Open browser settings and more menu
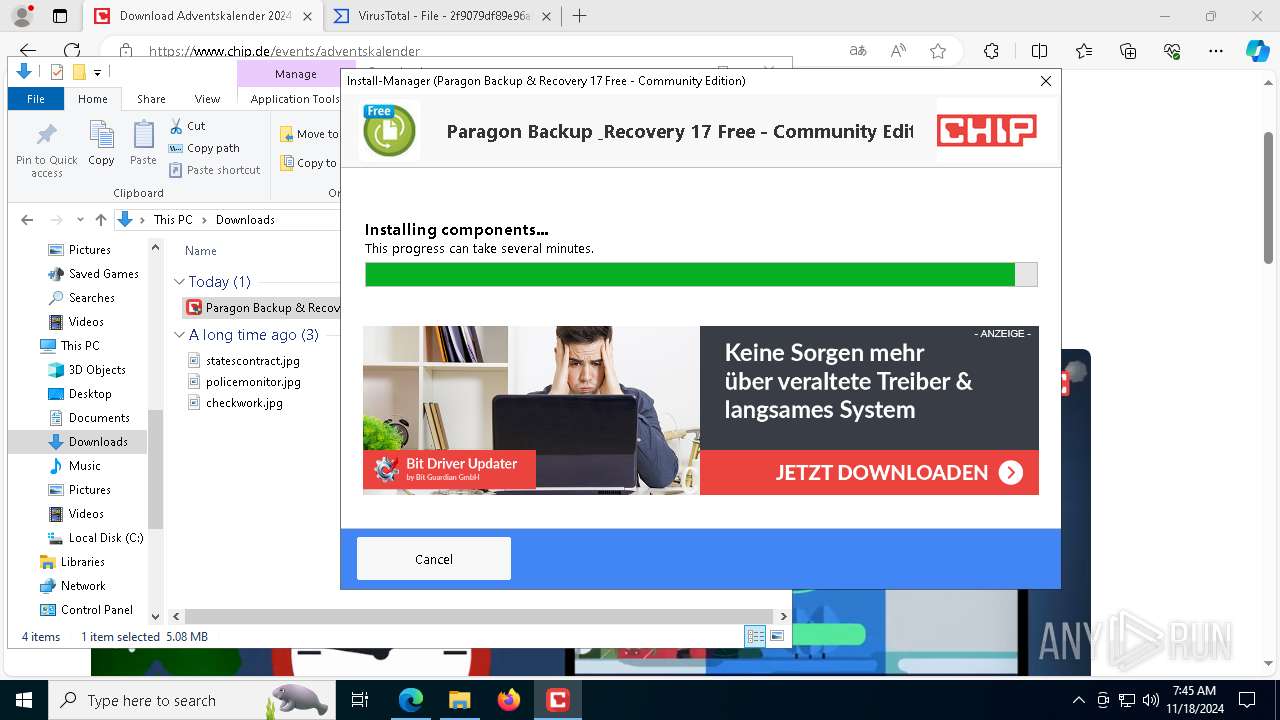The height and width of the screenshot is (720, 1280). (1216, 51)
